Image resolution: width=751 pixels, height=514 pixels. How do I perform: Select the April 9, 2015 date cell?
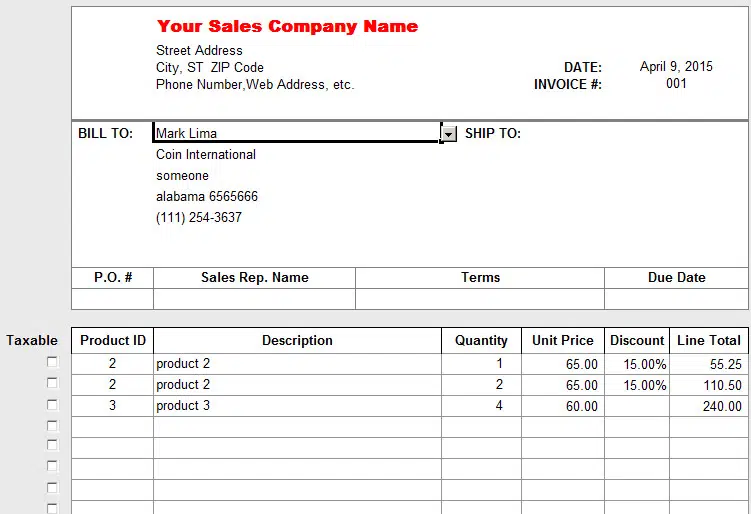pos(676,67)
